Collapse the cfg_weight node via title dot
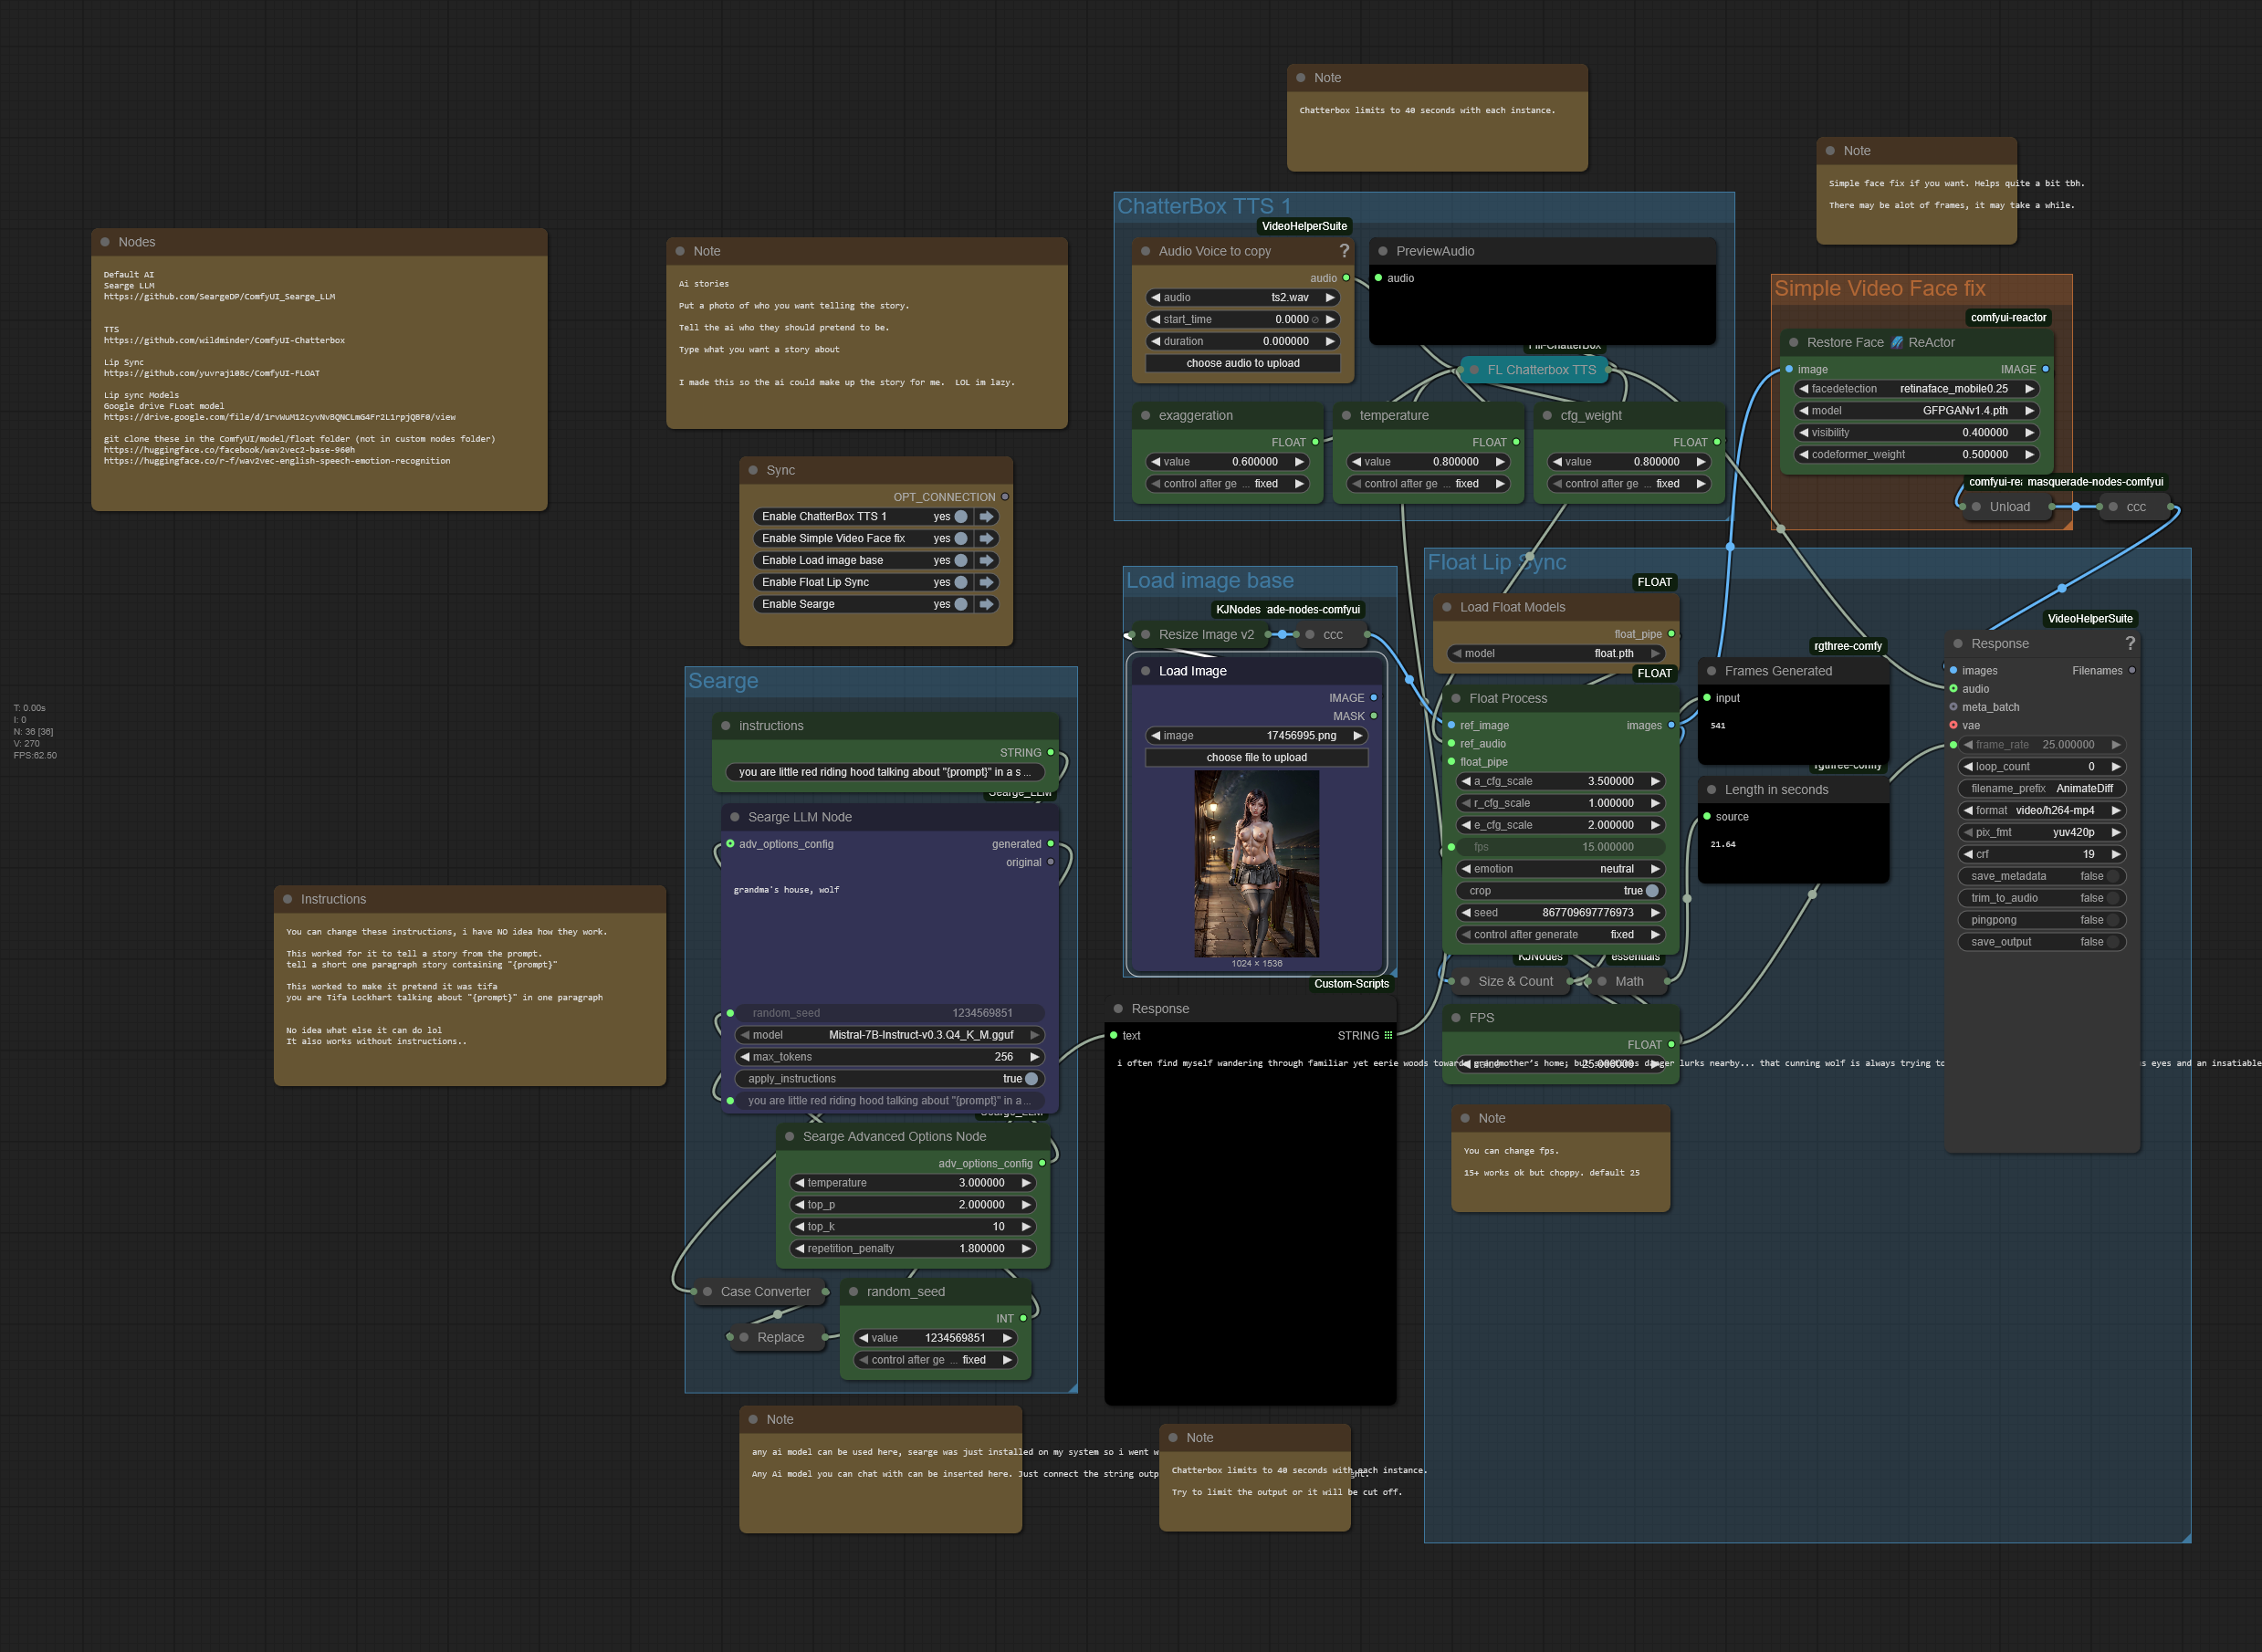The image size is (2262, 1652). point(1548,416)
